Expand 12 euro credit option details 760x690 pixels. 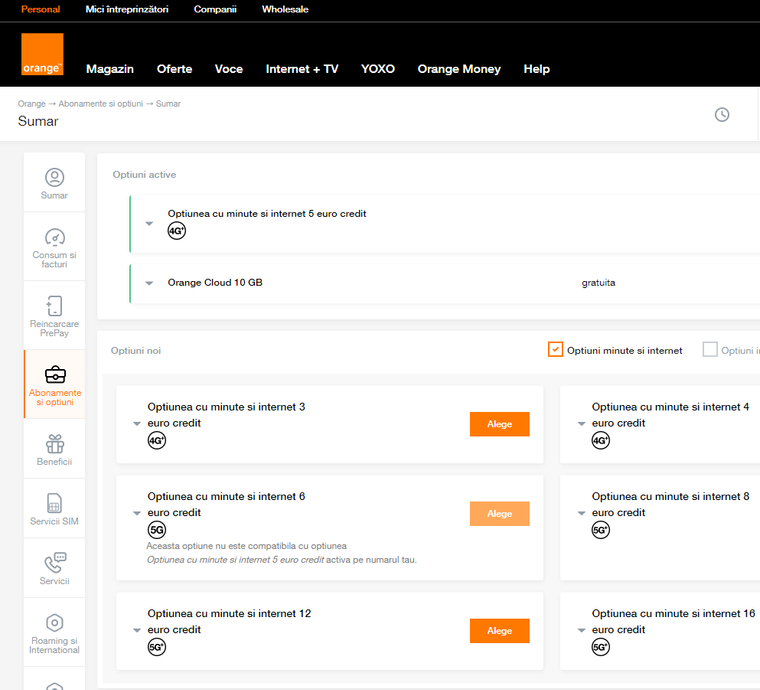137,630
